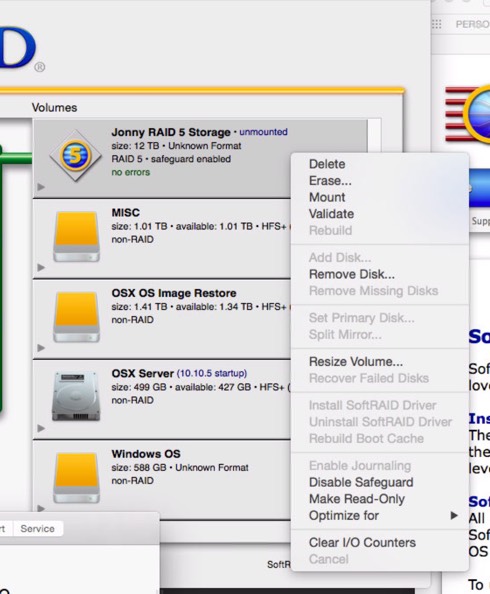Click the OSX Server hard drive icon
This screenshot has width=490, height=594.
click(76, 396)
